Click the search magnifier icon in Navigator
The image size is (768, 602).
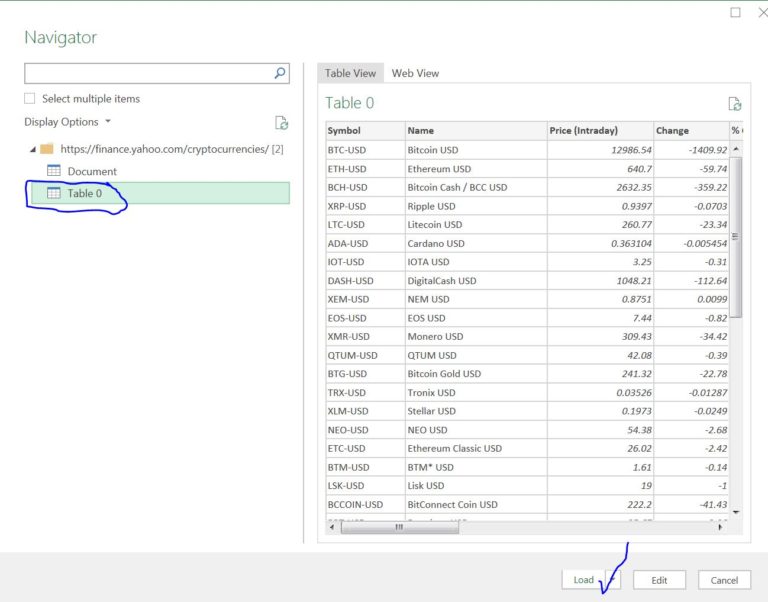click(280, 73)
